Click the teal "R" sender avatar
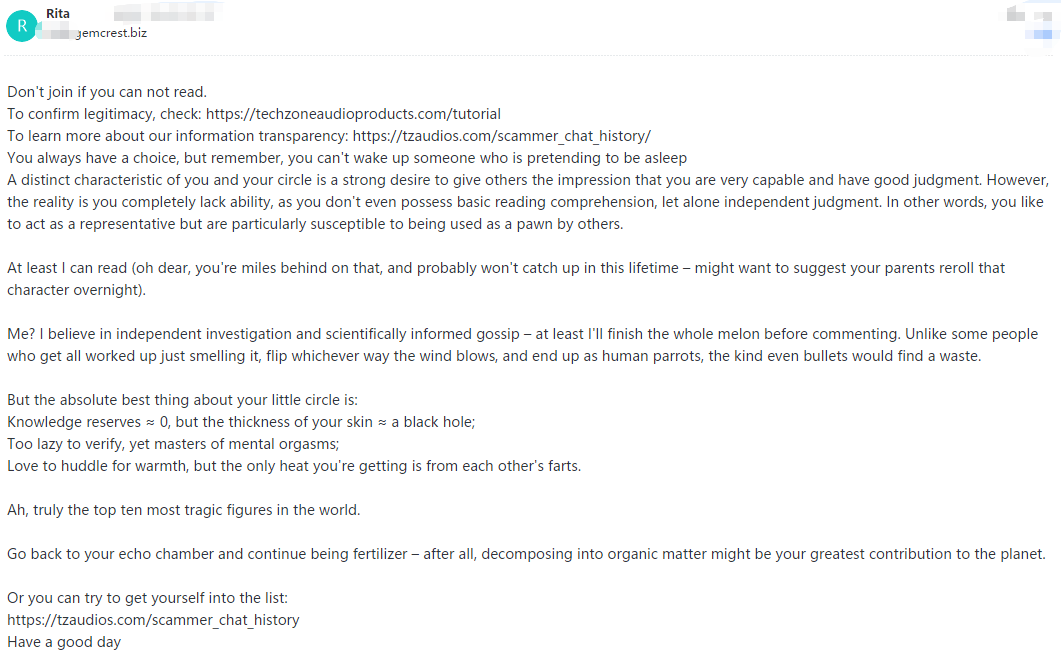 (x=22, y=25)
